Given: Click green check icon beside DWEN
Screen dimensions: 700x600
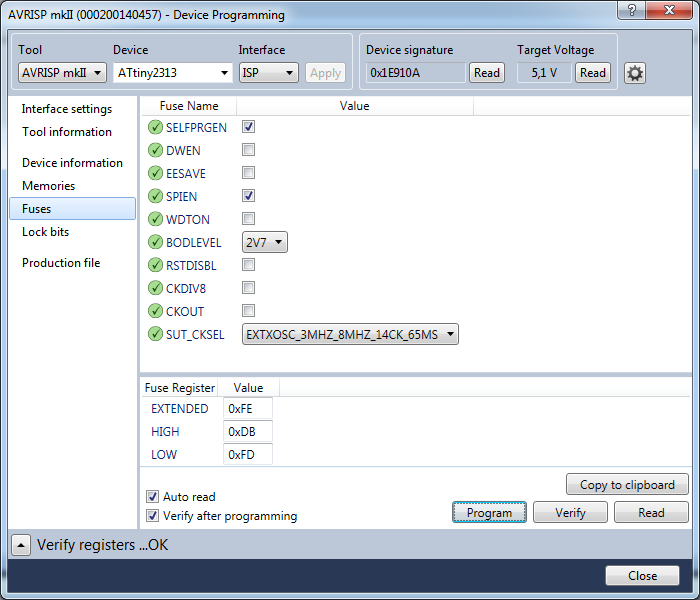Looking at the screenshot, I should (x=155, y=150).
